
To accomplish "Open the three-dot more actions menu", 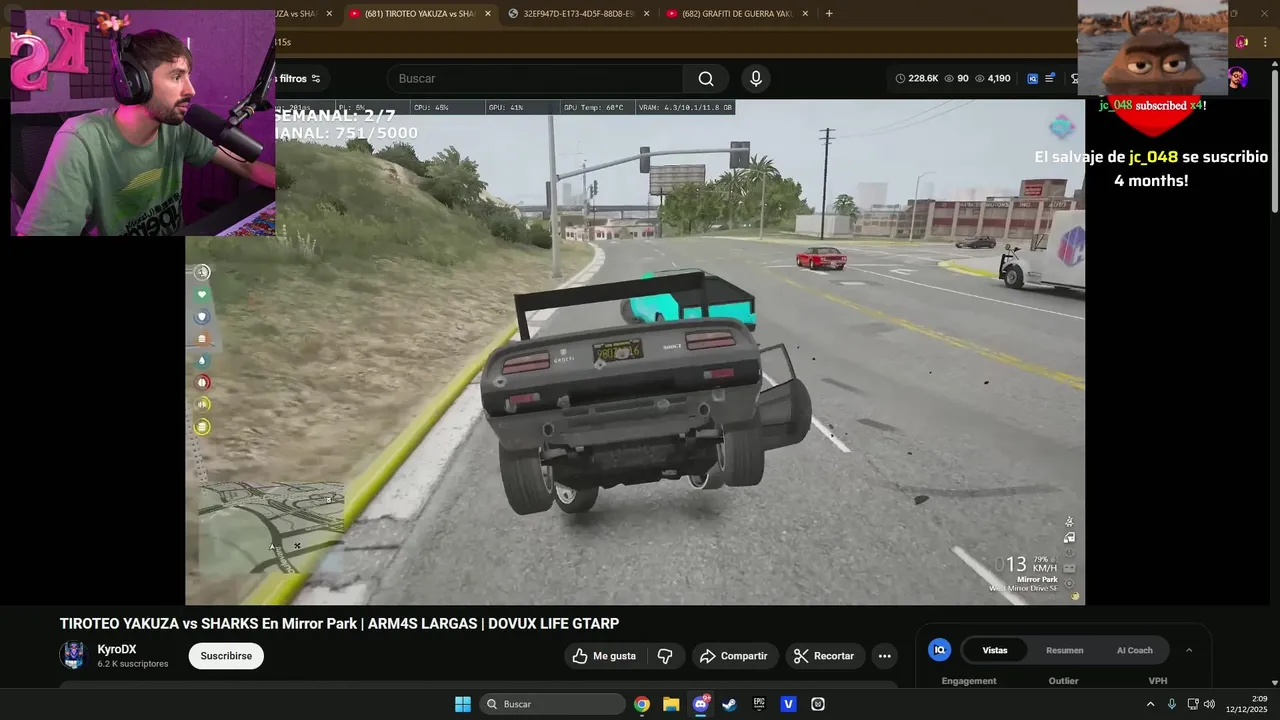I will tap(884, 656).
